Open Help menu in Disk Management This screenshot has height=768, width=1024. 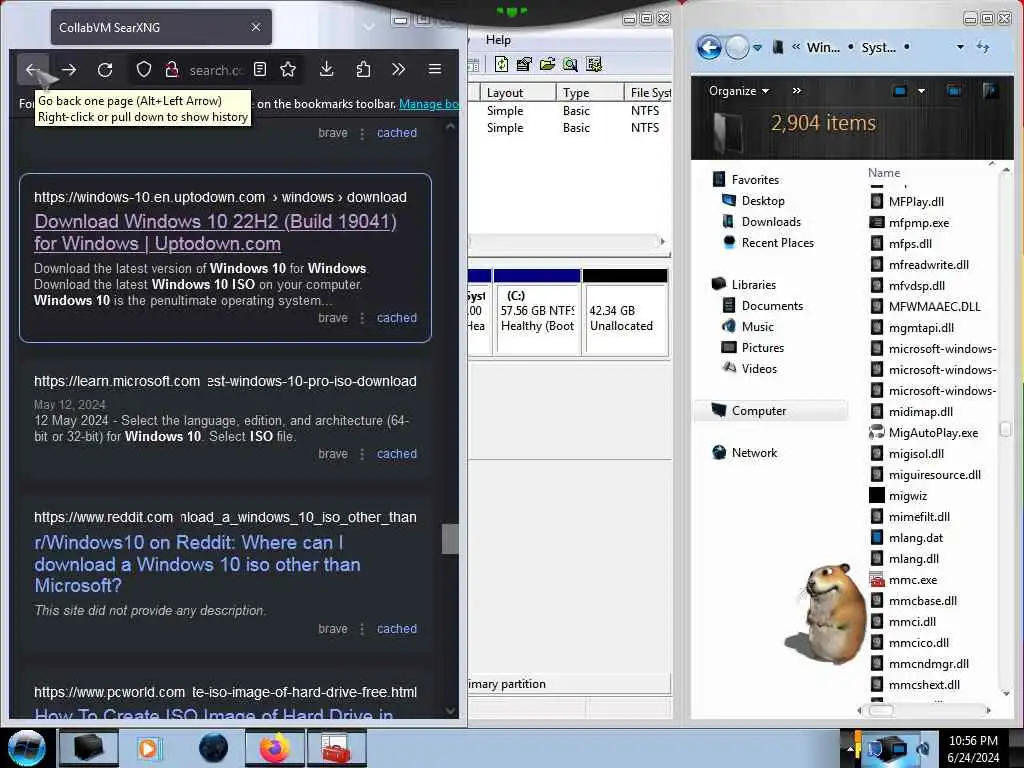coord(498,40)
